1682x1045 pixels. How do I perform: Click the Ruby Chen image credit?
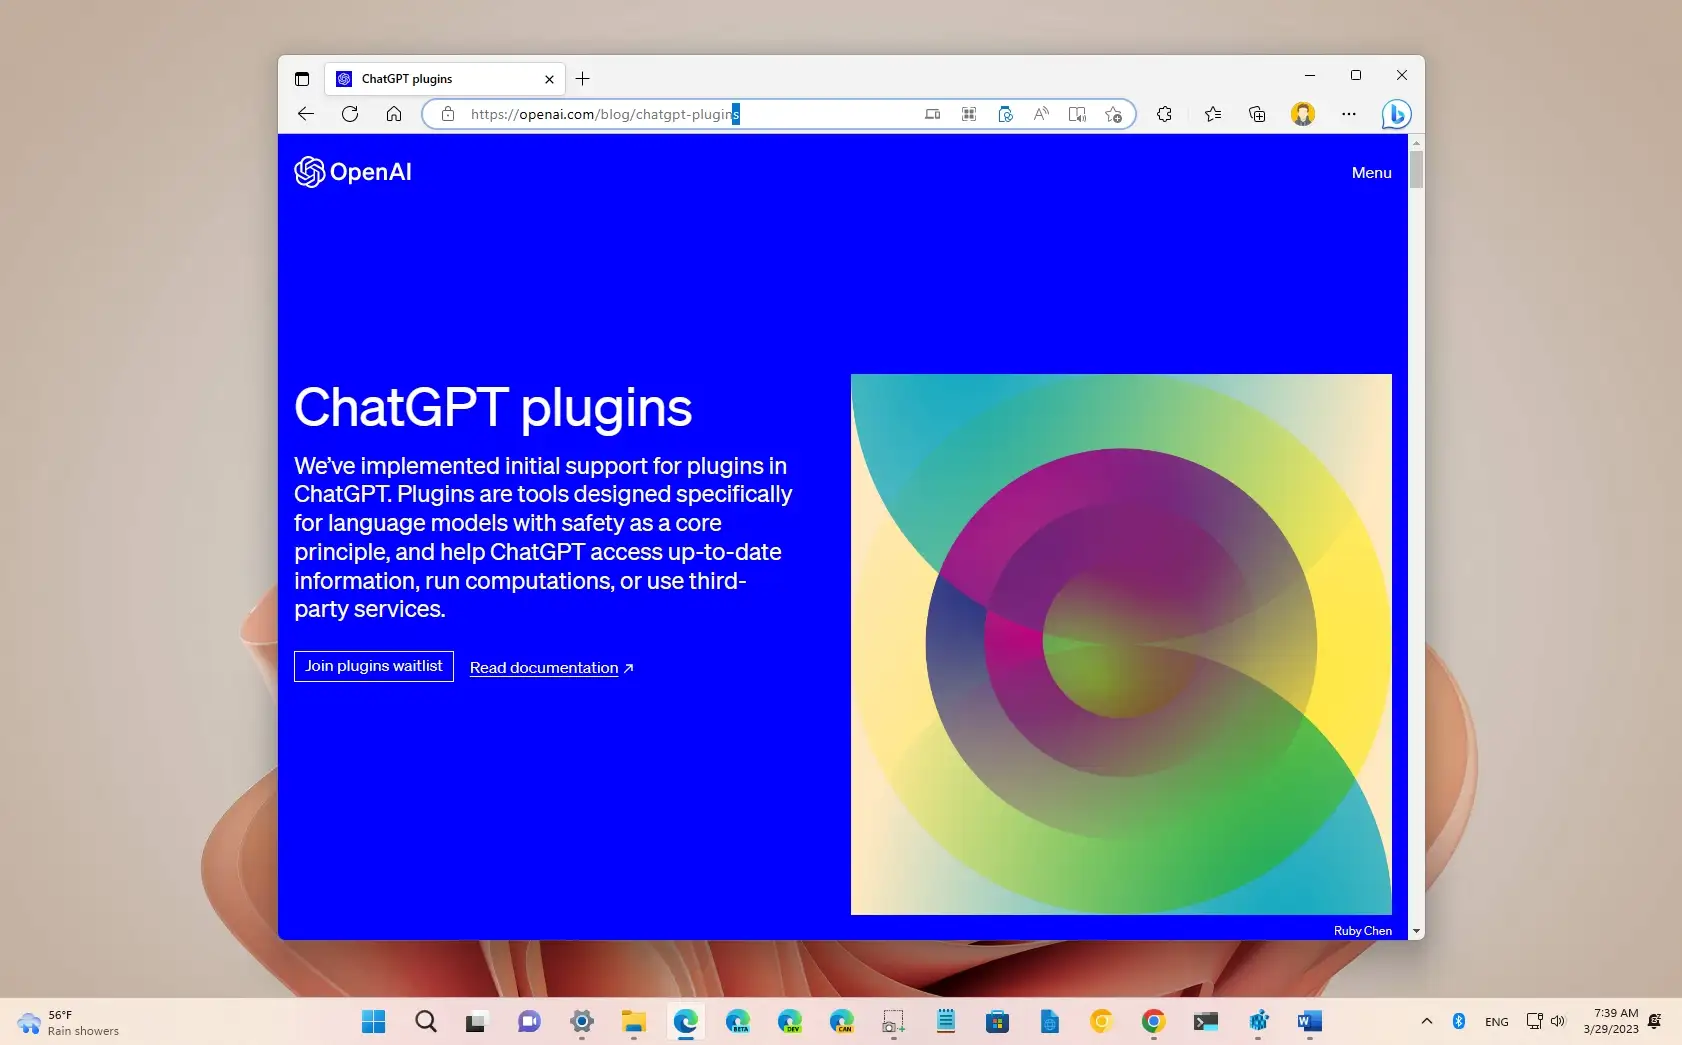click(x=1362, y=930)
